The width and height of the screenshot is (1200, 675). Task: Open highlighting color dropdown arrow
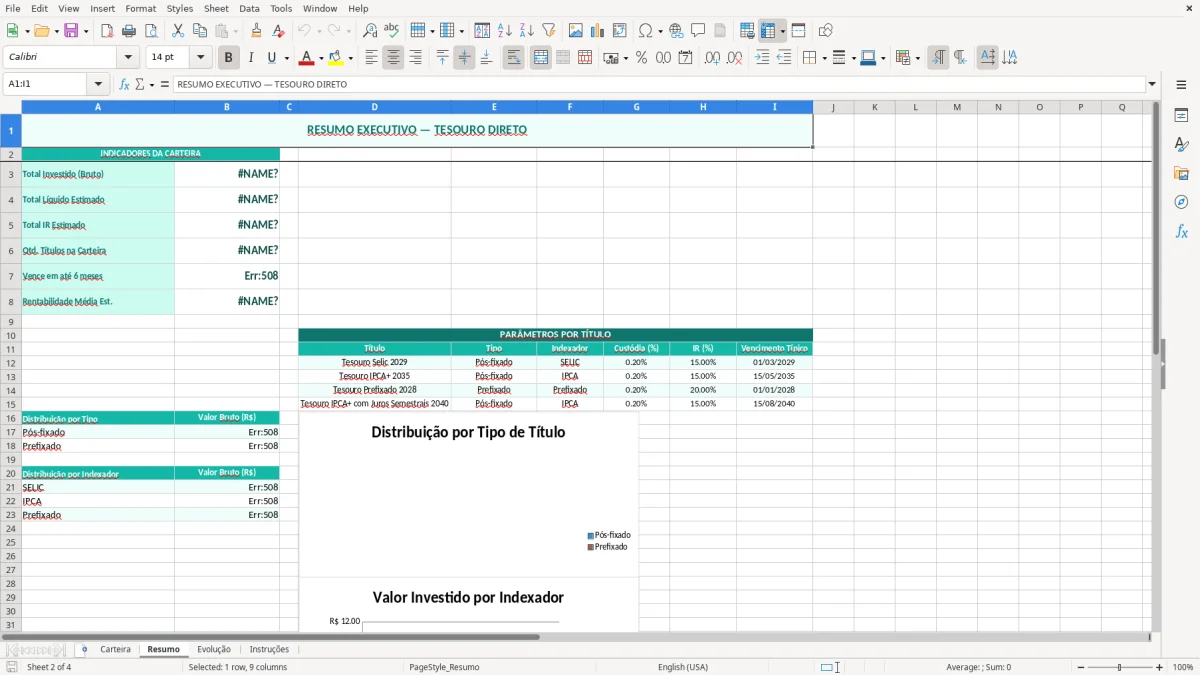[350, 58]
